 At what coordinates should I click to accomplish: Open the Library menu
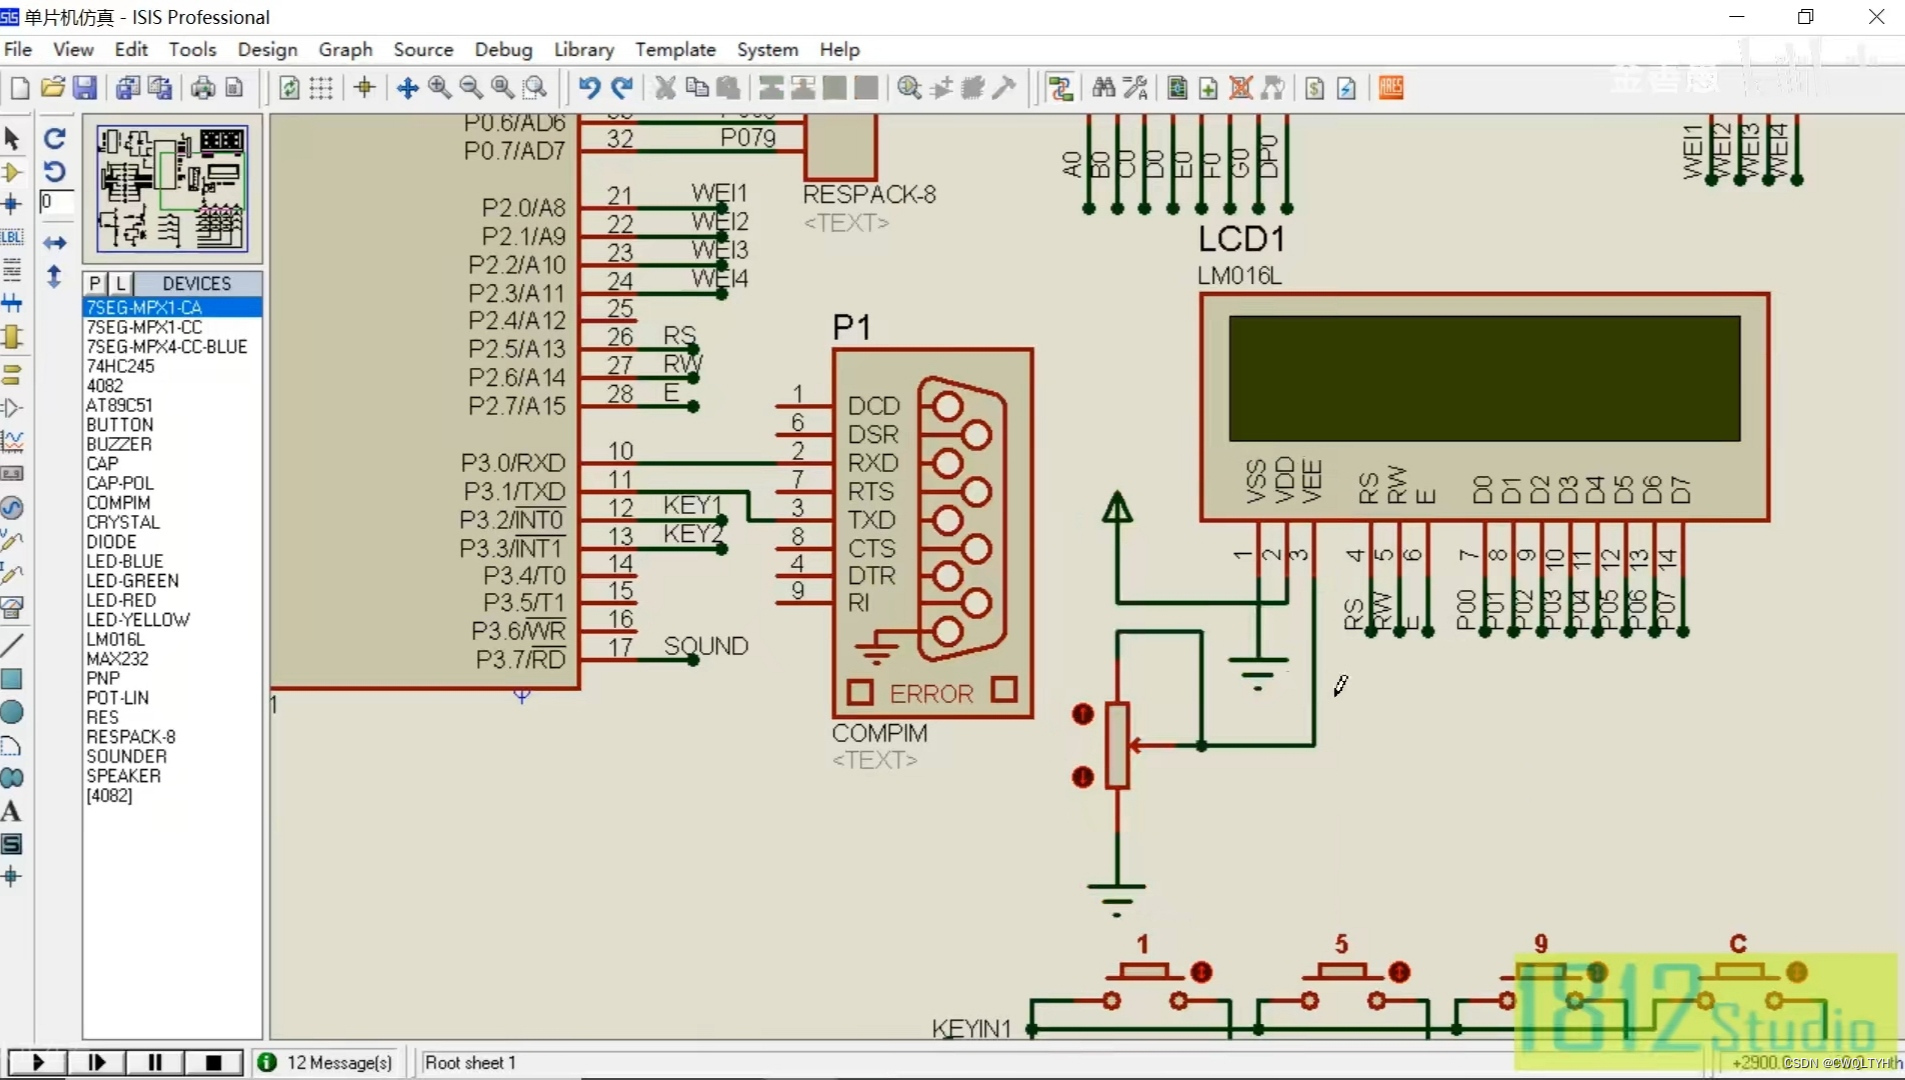click(584, 49)
